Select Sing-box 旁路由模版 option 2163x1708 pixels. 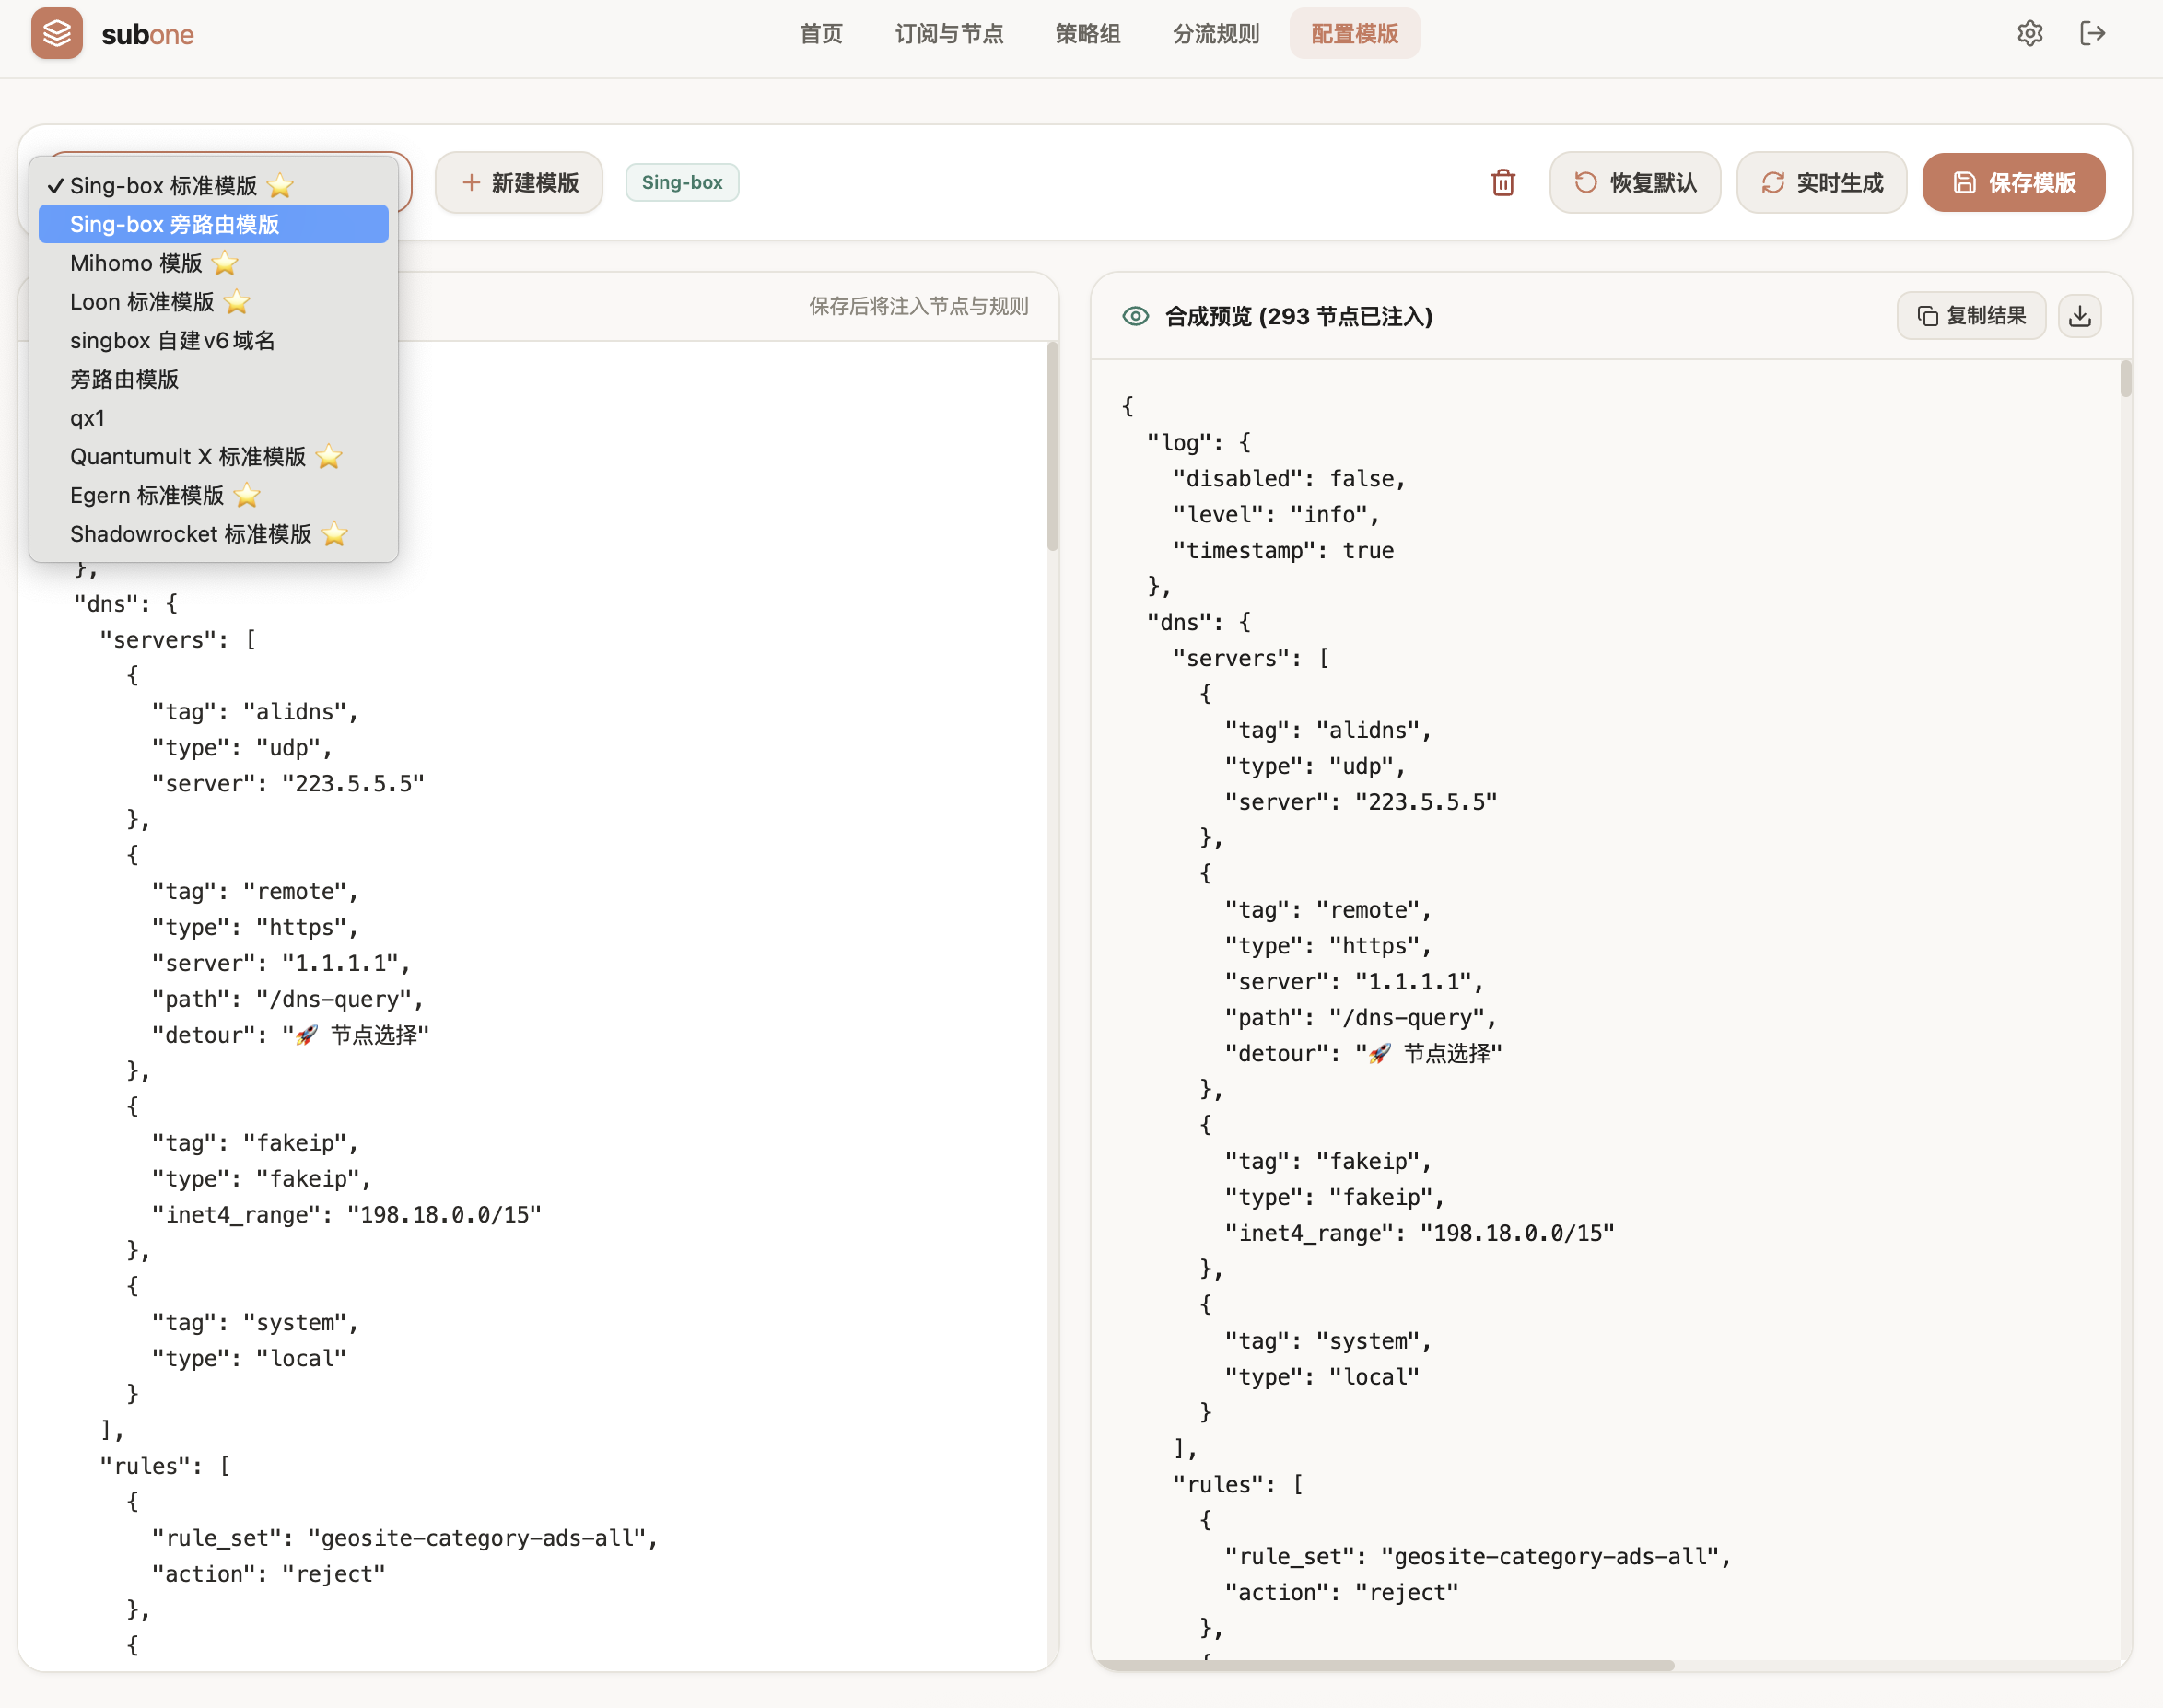tap(214, 224)
